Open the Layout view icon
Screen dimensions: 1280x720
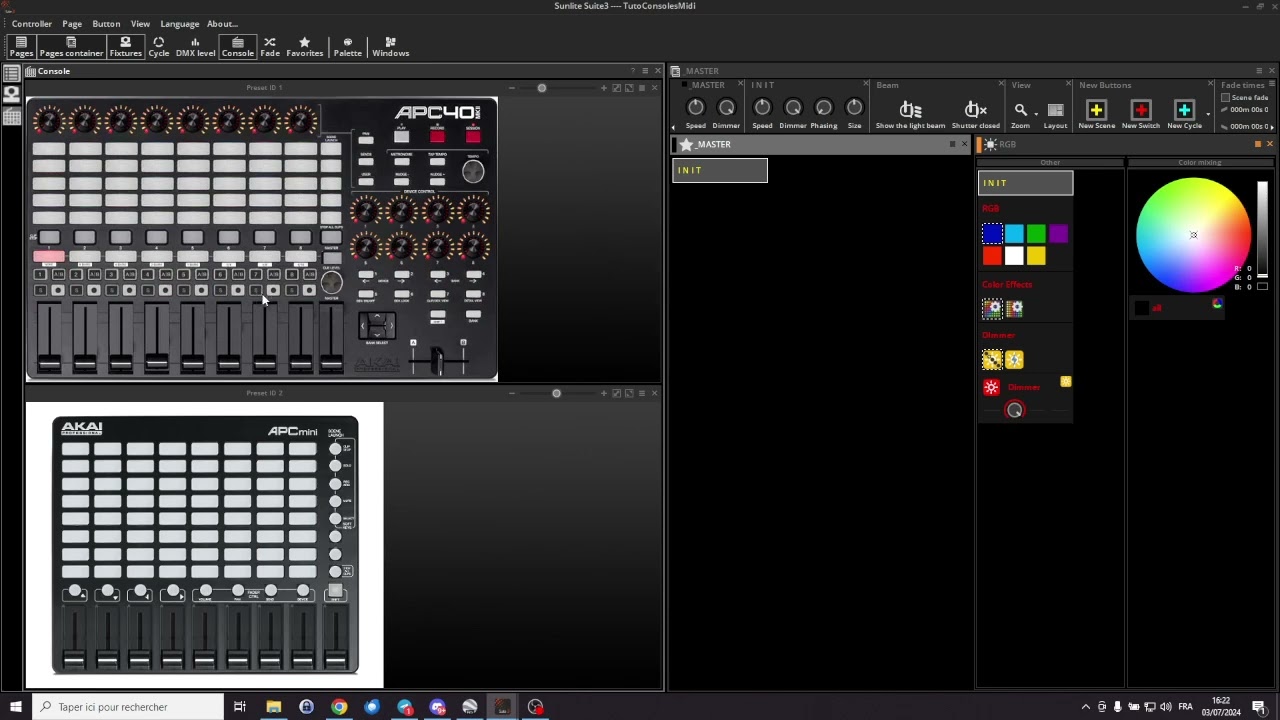pyautogui.click(x=1055, y=110)
